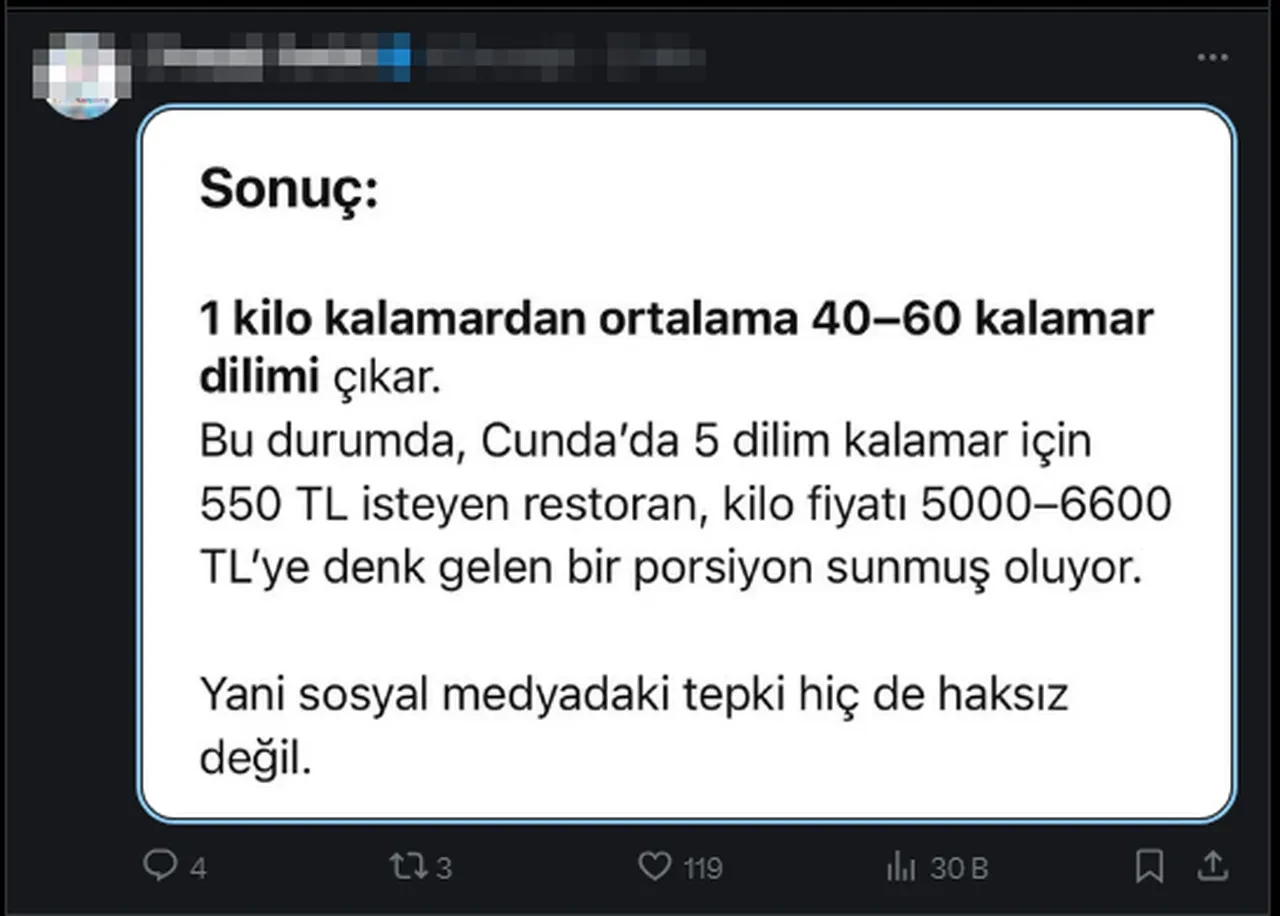Open view analytics bar chart icon

[x=901, y=866]
